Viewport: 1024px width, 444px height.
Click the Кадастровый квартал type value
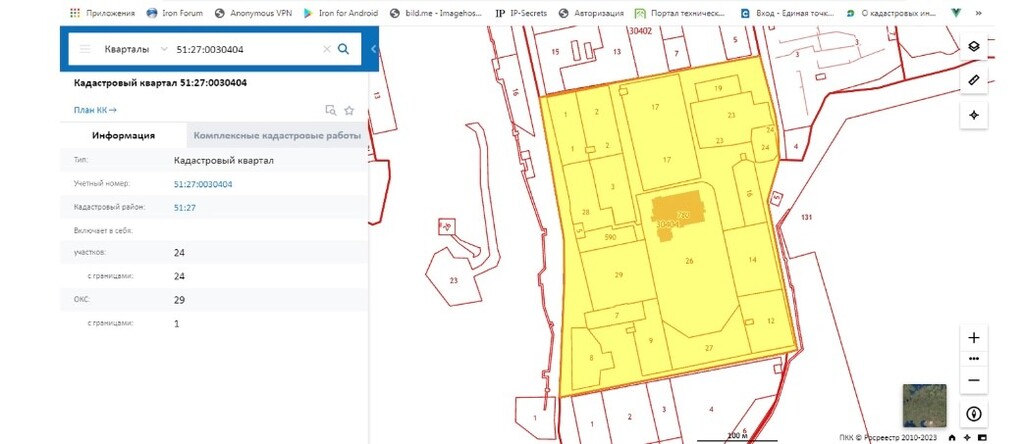[224, 161]
